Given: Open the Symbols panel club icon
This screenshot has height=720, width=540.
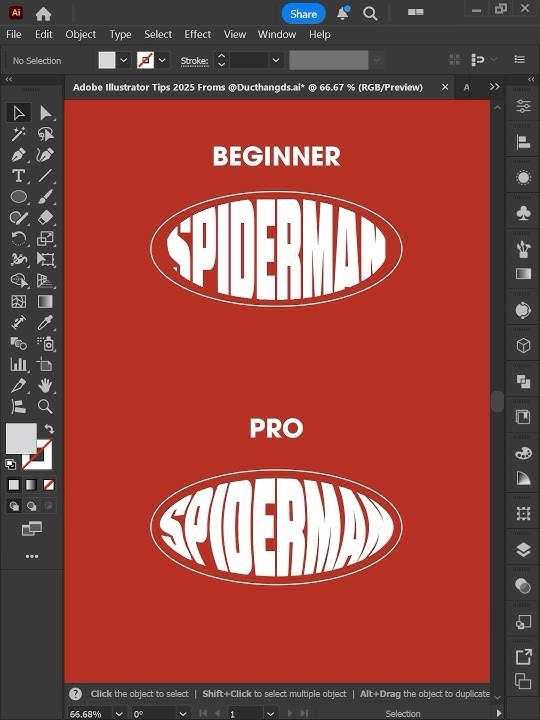Looking at the screenshot, I should click(523, 213).
